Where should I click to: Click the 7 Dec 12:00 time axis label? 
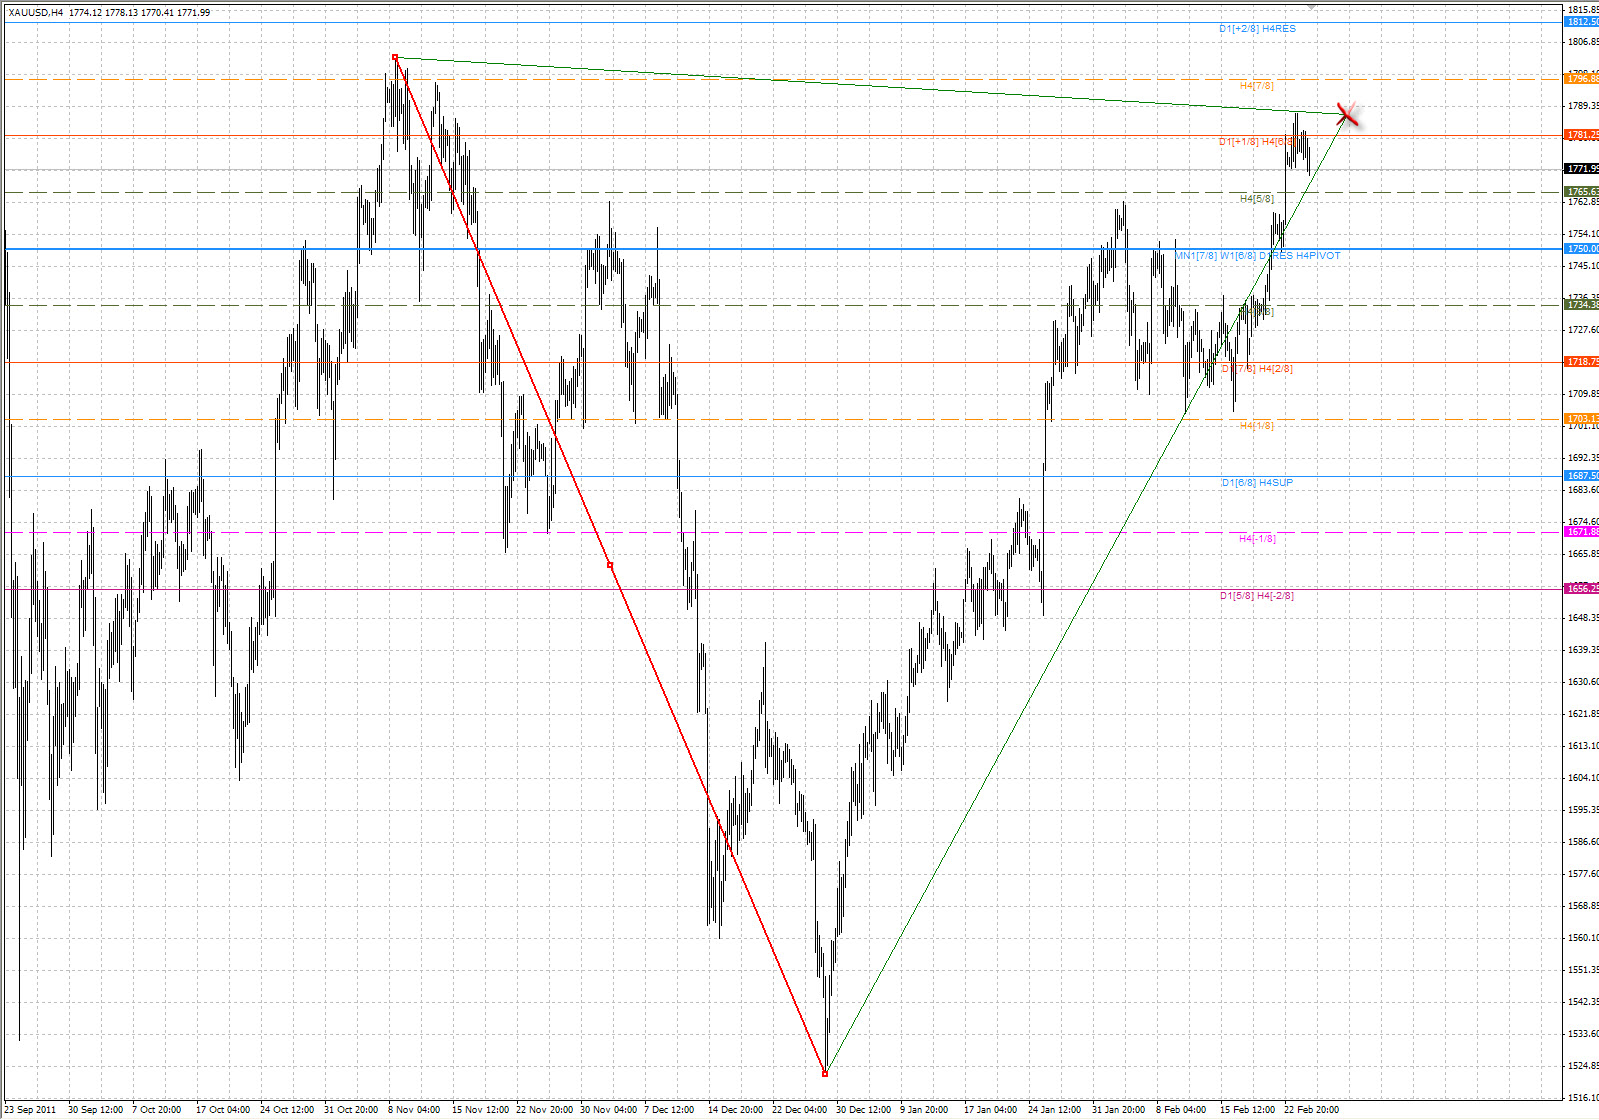click(669, 1109)
